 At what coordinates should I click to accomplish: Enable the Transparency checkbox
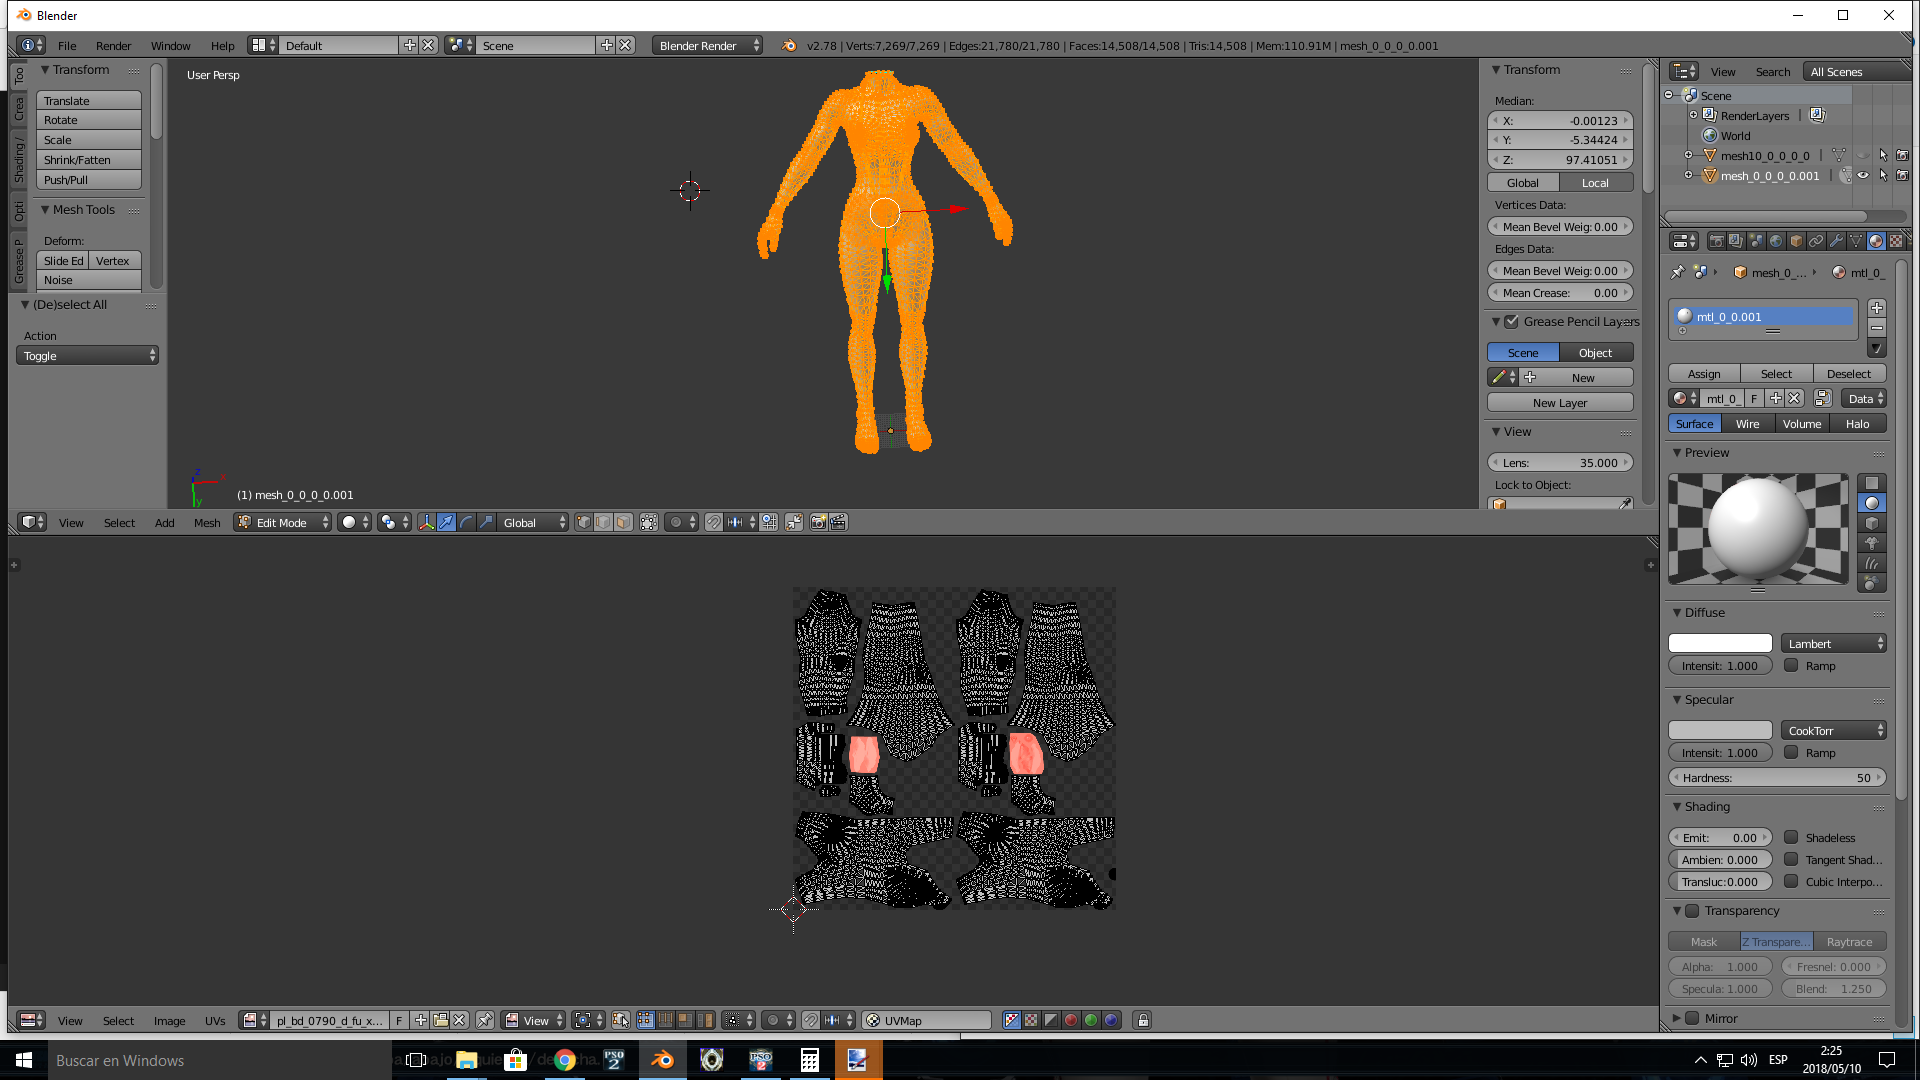coord(1692,911)
